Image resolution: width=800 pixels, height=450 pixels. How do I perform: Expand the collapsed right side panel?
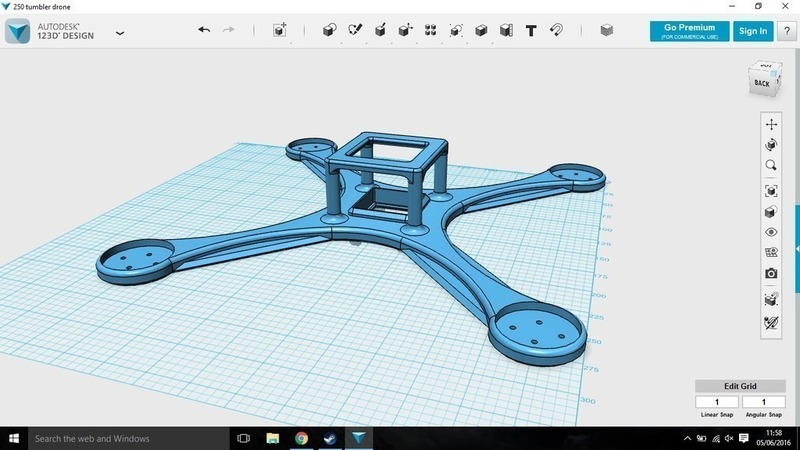point(796,247)
